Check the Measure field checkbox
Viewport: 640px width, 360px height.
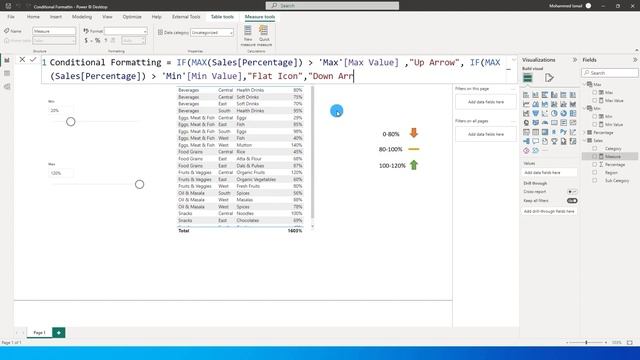click(x=595, y=156)
